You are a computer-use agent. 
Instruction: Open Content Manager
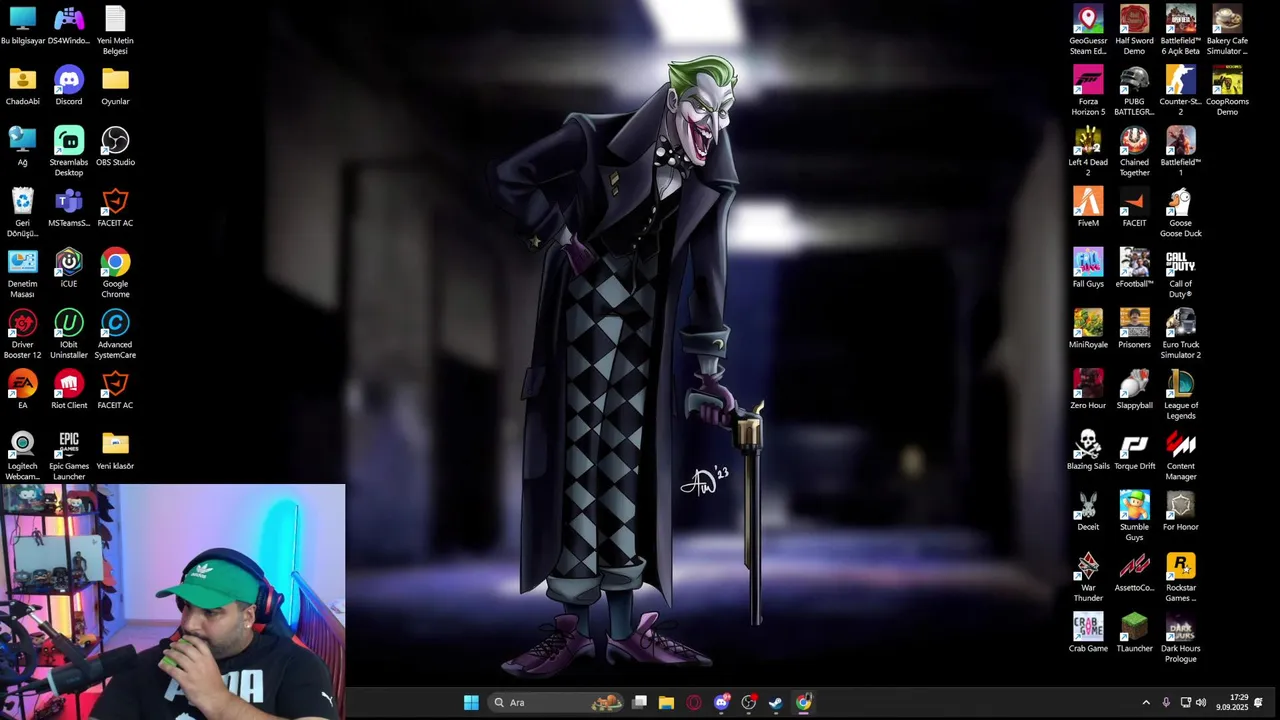[1181, 456]
